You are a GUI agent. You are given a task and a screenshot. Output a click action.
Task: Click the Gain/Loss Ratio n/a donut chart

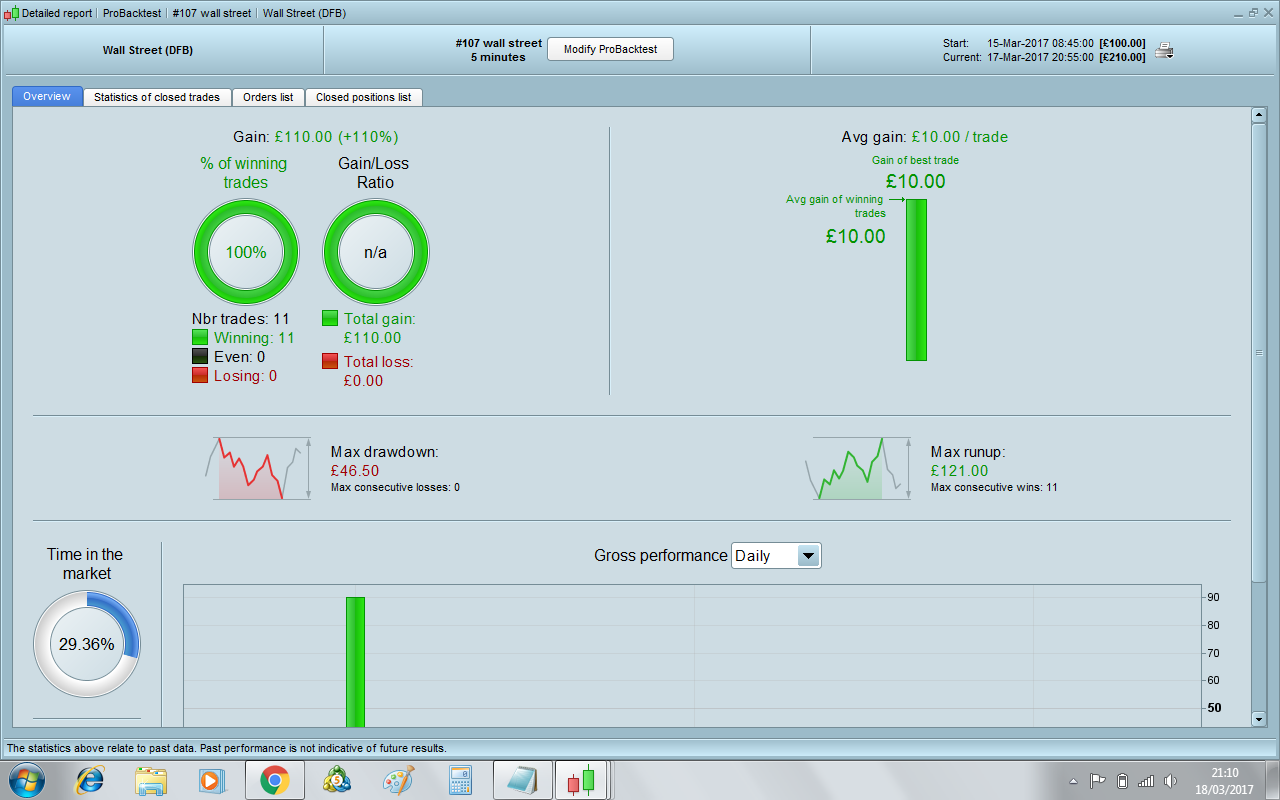pyautogui.click(x=375, y=252)
